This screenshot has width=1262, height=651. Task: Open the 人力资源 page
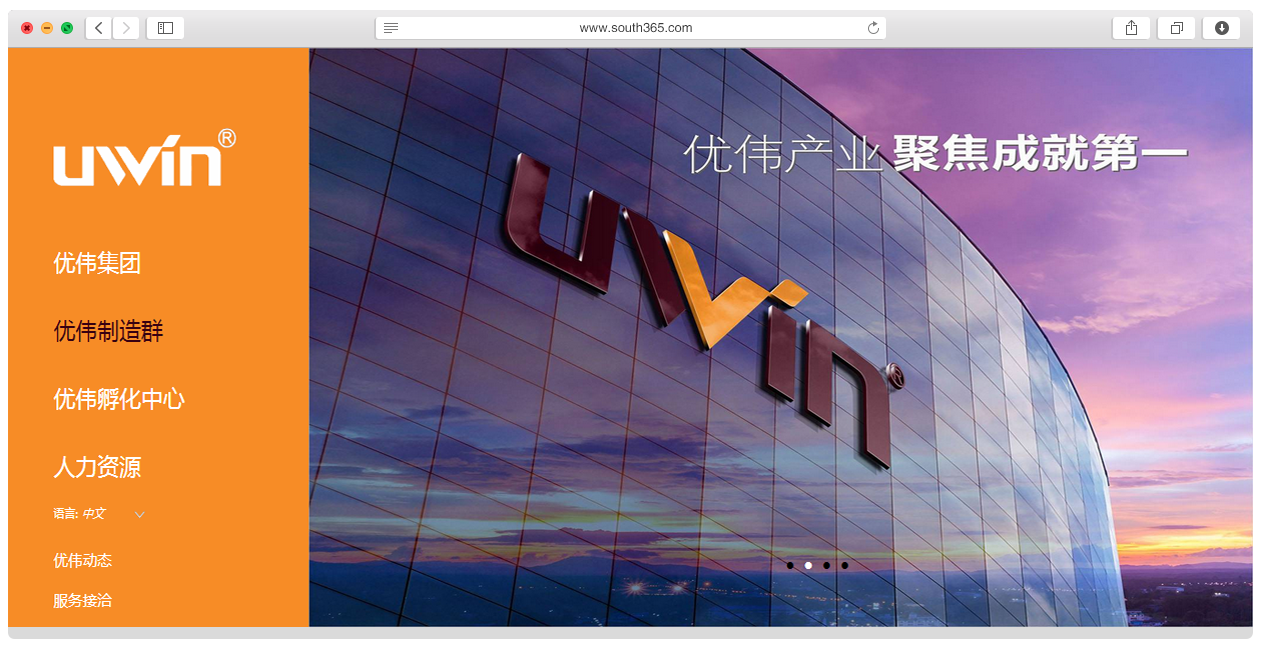click(97, 467)
